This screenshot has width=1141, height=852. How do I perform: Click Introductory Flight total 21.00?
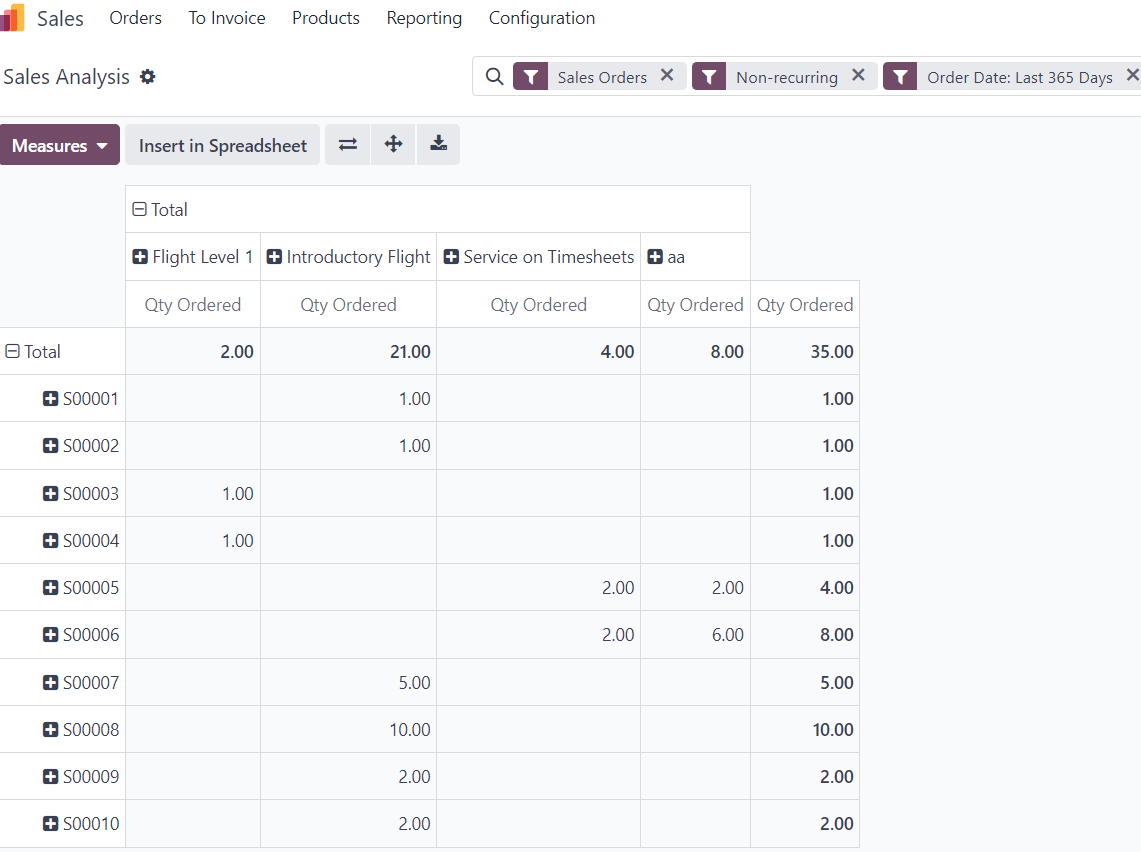349,351
